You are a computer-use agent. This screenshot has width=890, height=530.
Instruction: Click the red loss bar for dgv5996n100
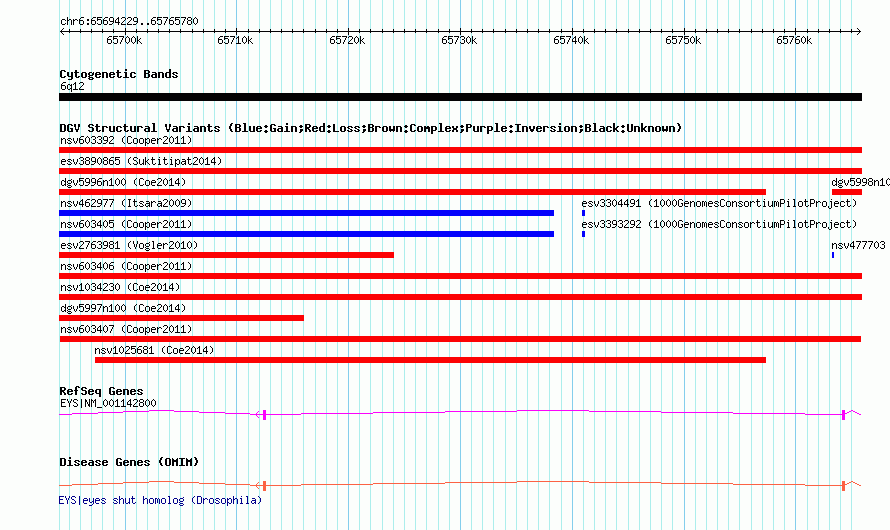tap(413, 192)
